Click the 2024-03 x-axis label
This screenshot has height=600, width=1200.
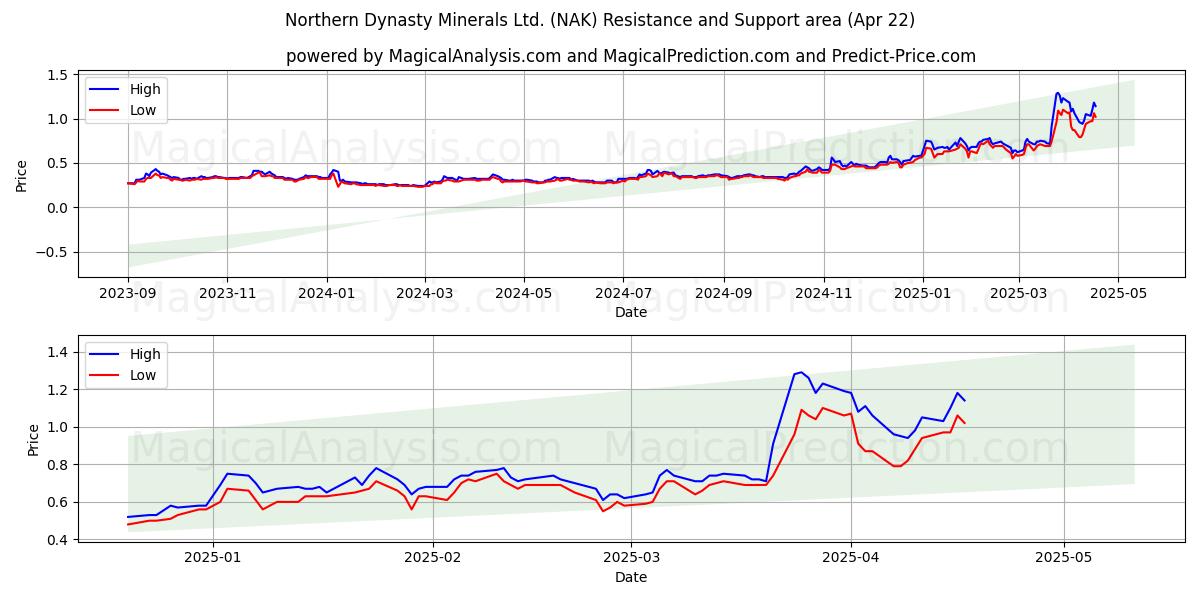[425, 294]
